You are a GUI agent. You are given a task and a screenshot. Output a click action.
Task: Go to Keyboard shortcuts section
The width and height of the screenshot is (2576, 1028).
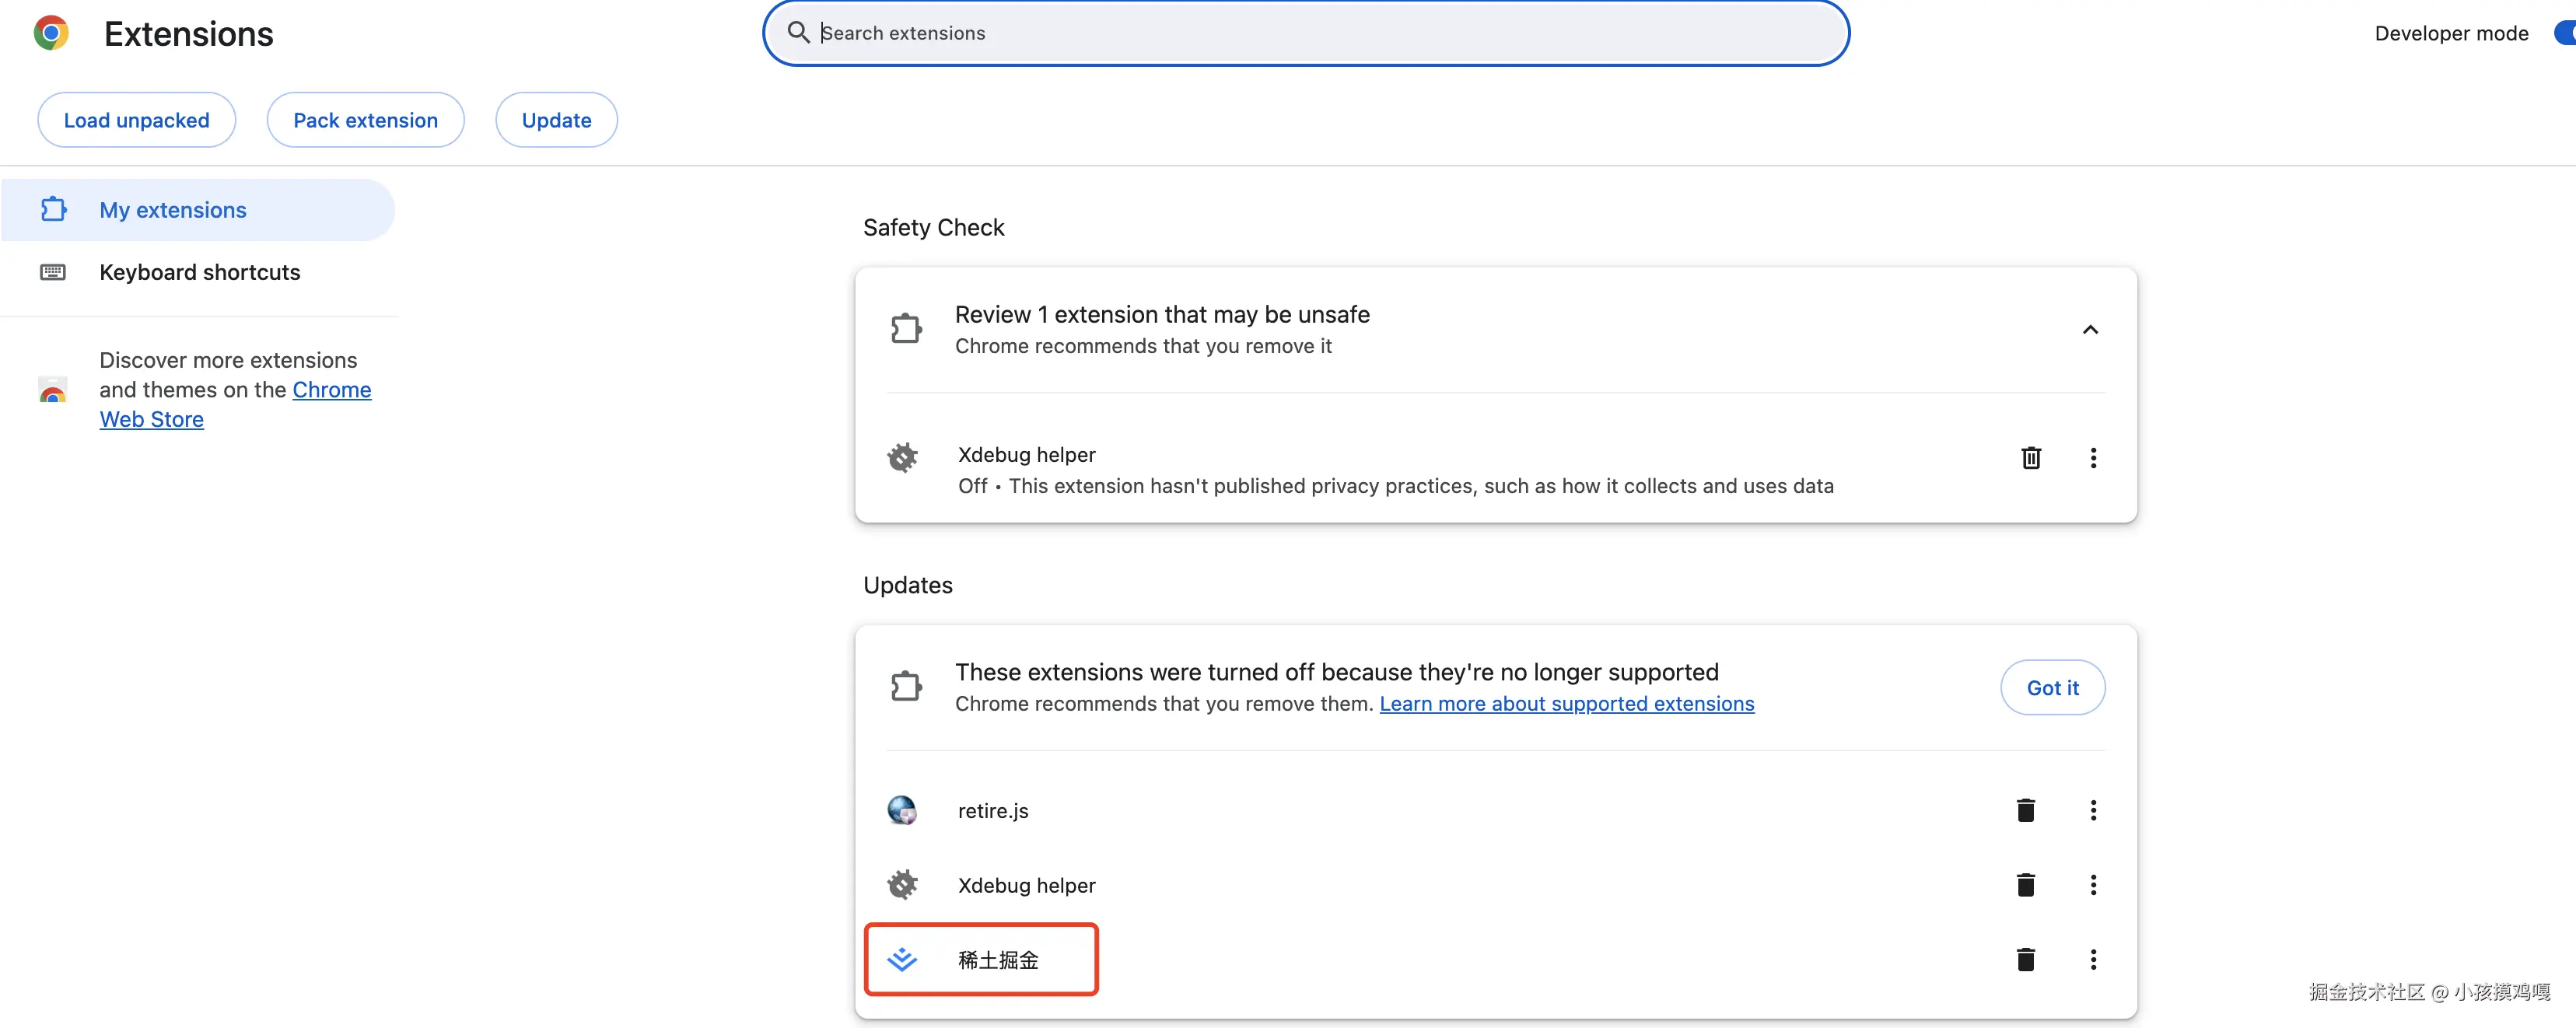199,272
